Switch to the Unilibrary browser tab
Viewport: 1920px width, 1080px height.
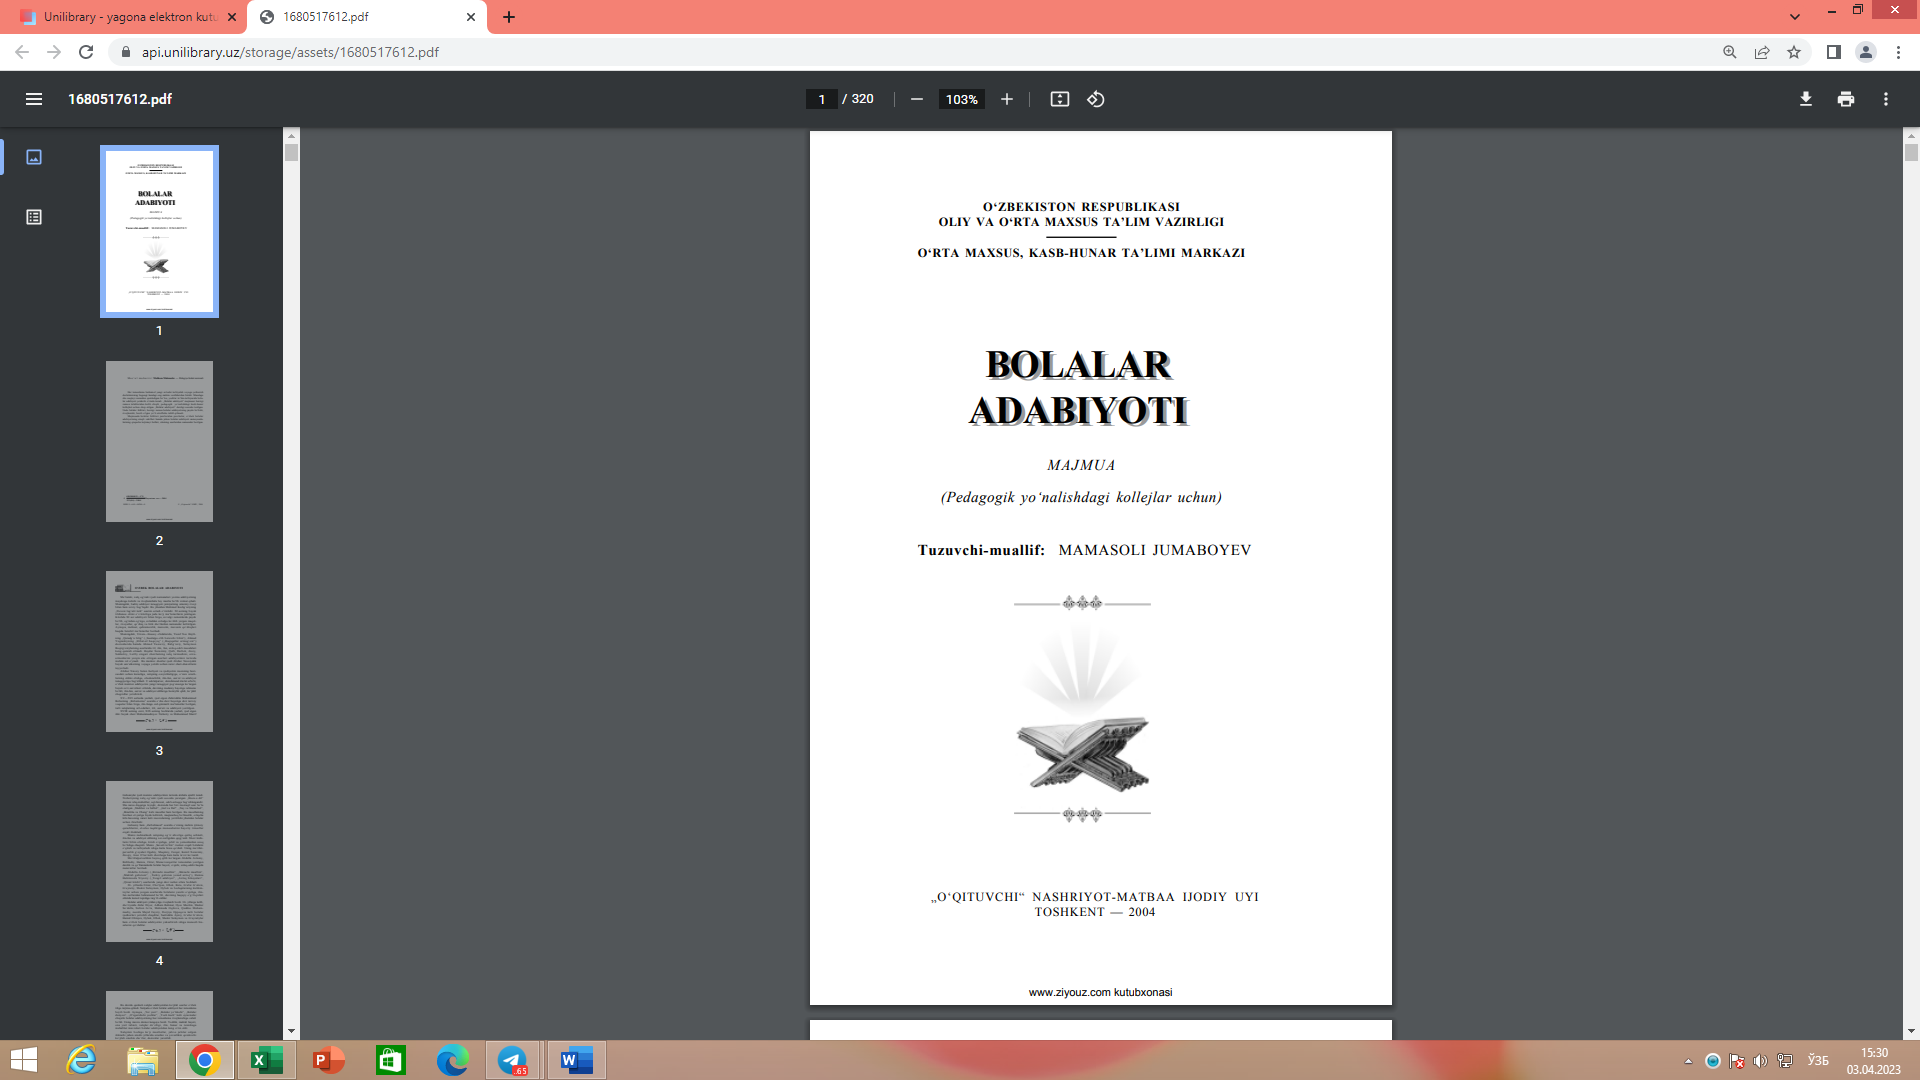click(120, 17)
